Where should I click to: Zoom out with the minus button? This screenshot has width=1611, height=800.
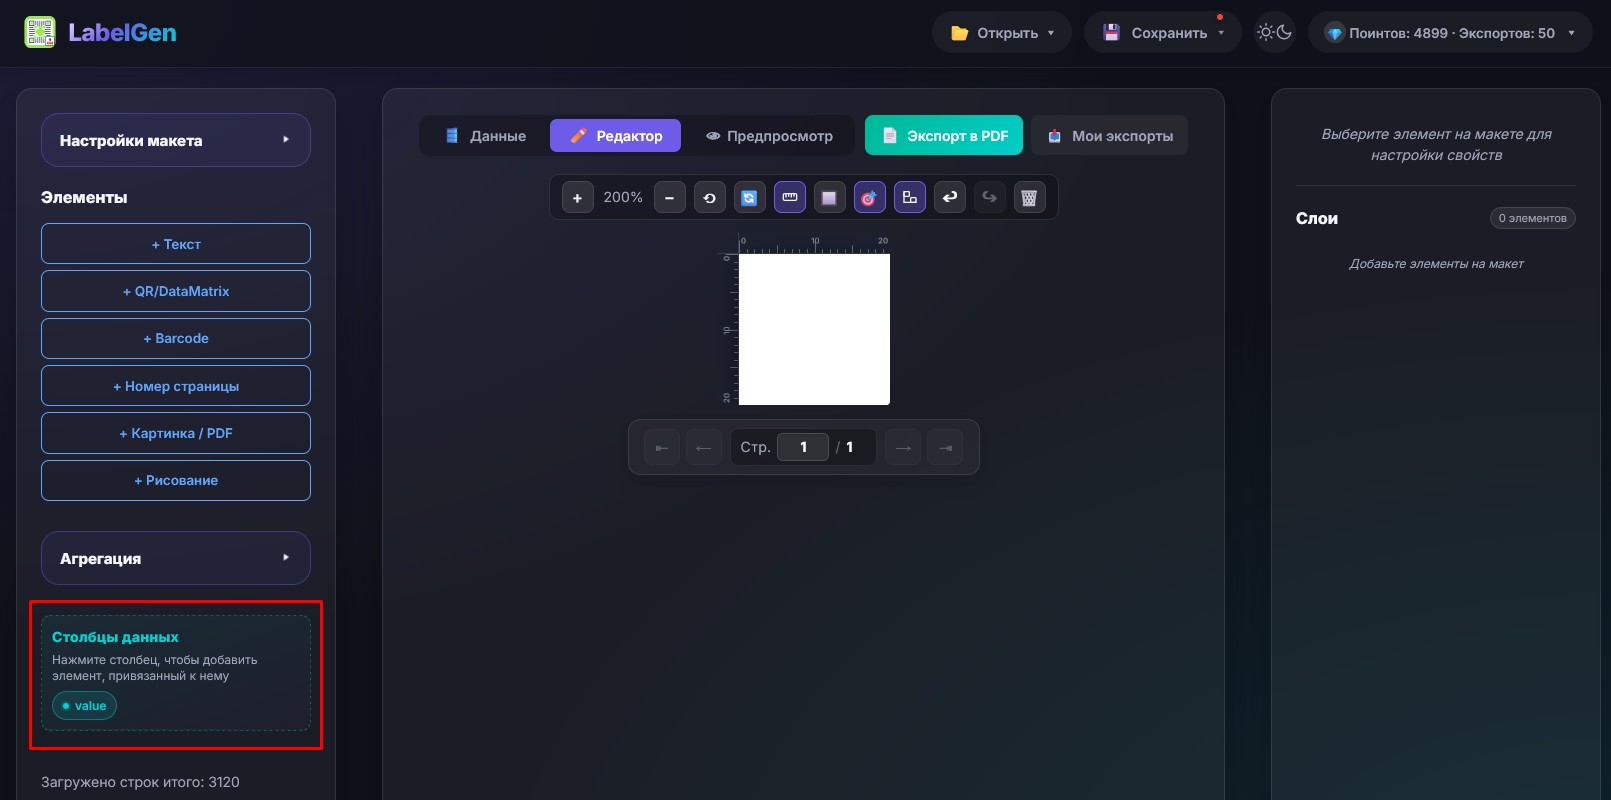pyautogui.click(x=669, y=198)
